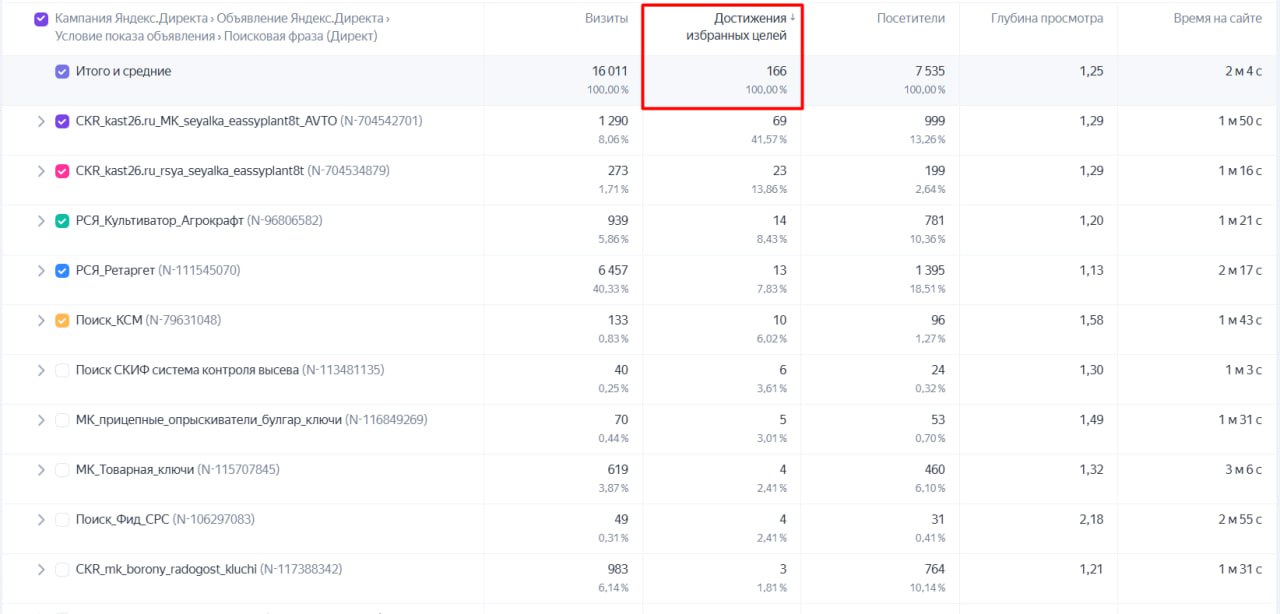This screenshot has width=1280, height=614.
Task: Toggle the pink checkbox for CKR_kast26.ru_rsya_seyalka_easyplant8t
Action: (x=62, y=171)
